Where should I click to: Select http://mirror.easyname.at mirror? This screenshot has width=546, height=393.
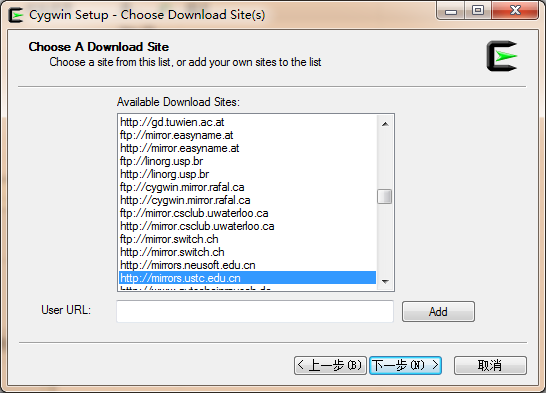pos(248,148)
